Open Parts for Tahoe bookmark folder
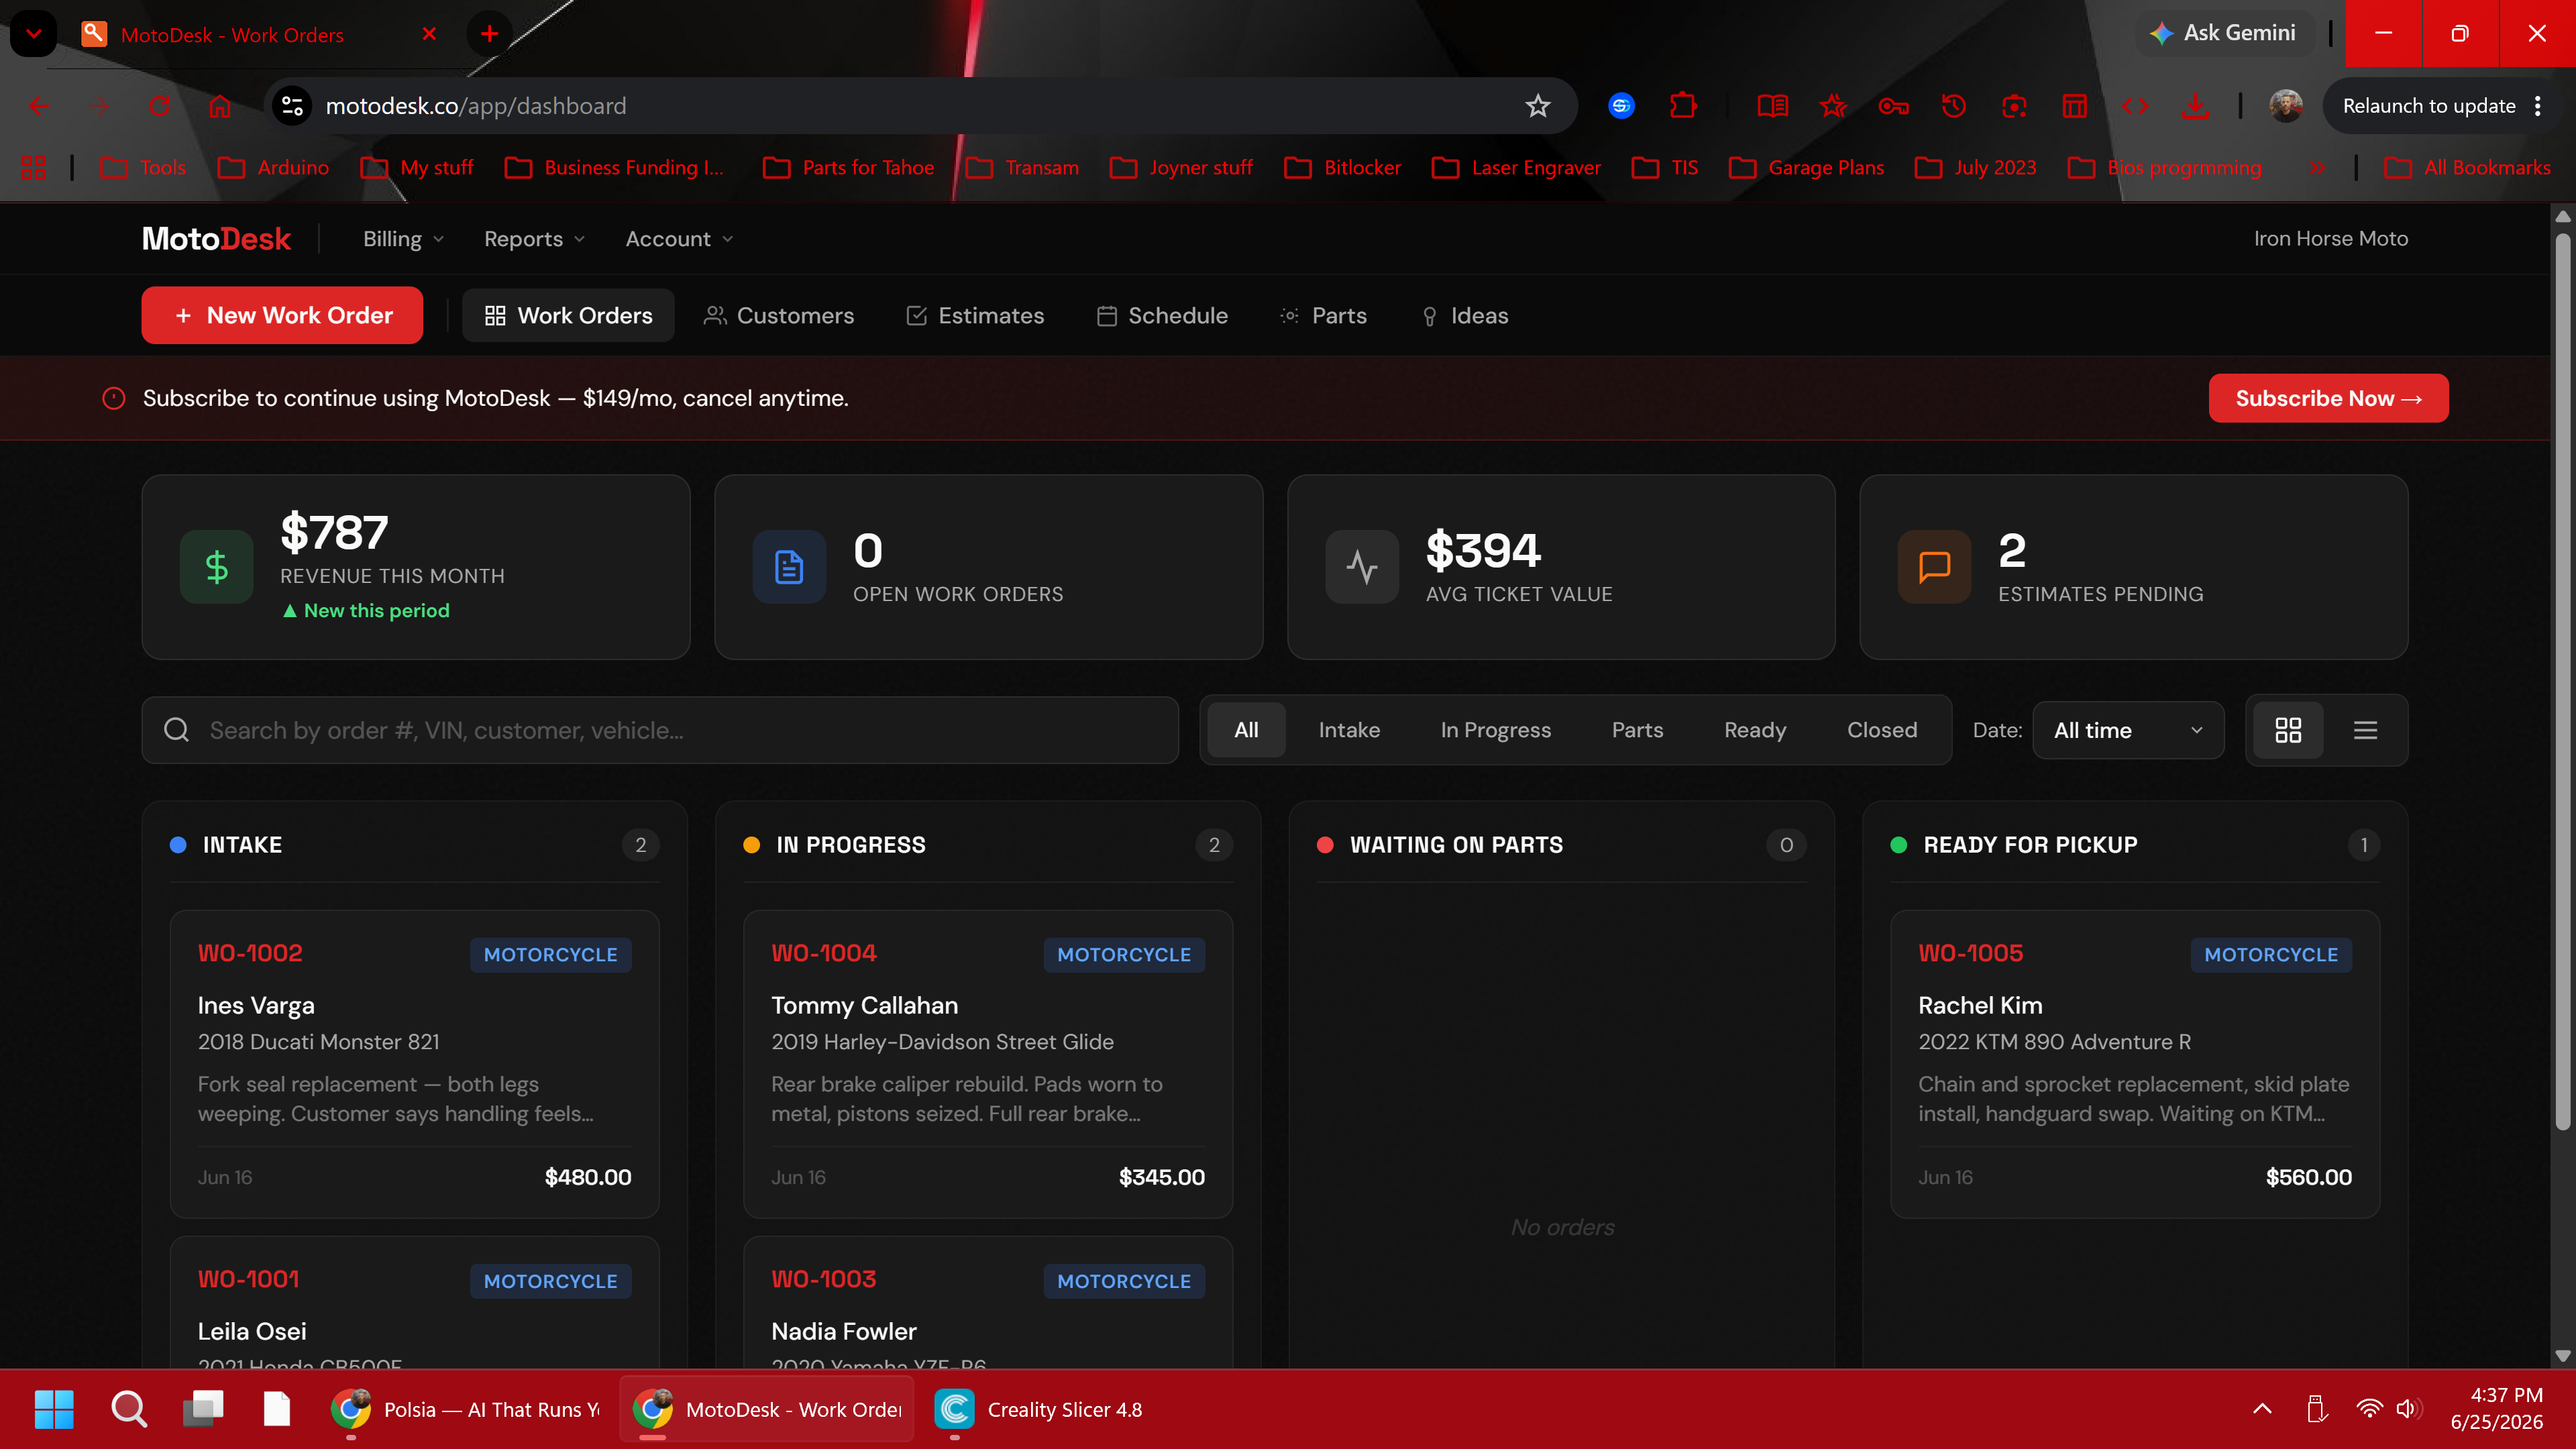Viewport: 2576px width, 1449px height. tap(848, 167)
